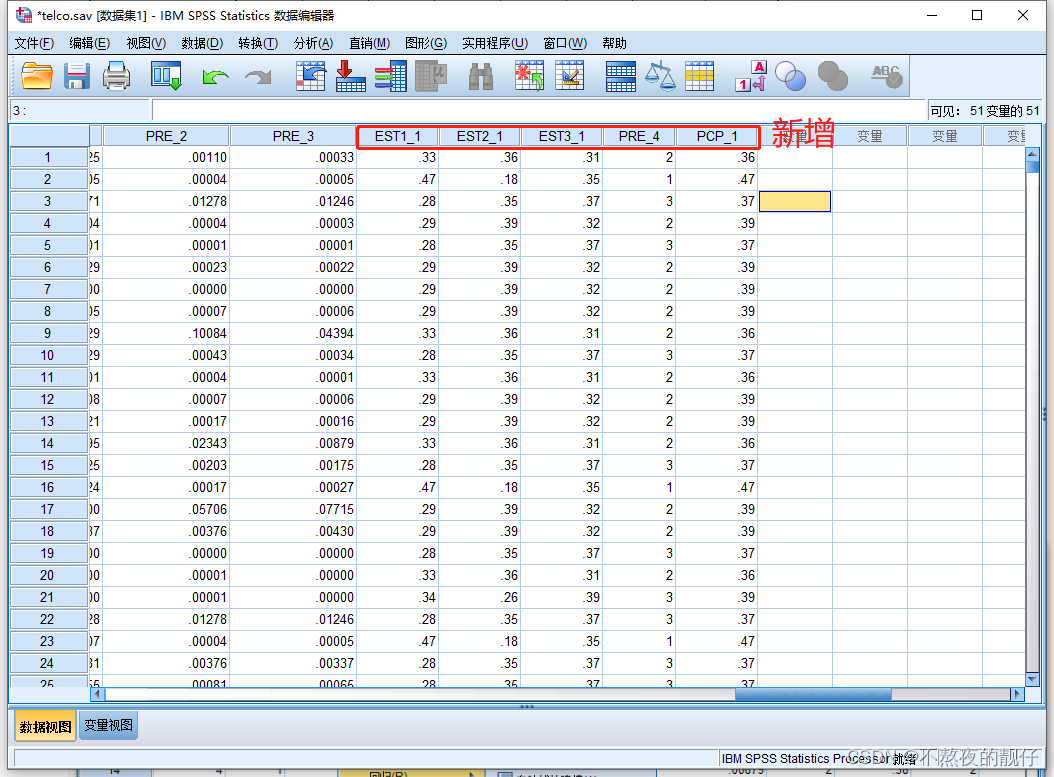Click the cell with value .00110
This screenshot has width=1054, height=777.
[166, 157]
